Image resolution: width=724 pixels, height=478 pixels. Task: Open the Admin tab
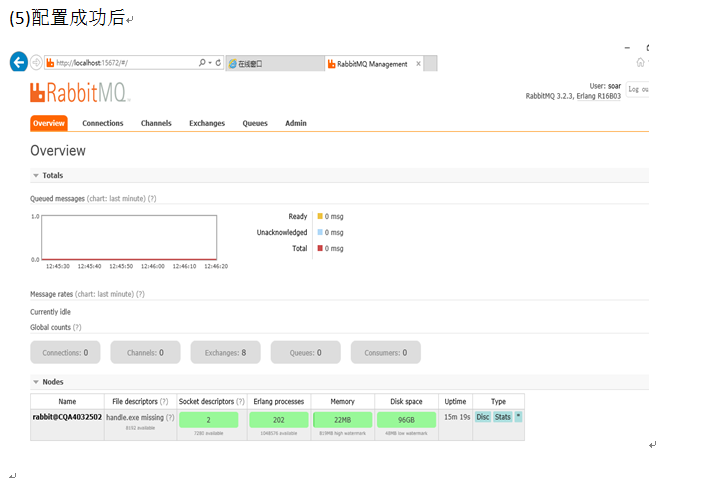(296, 123)
